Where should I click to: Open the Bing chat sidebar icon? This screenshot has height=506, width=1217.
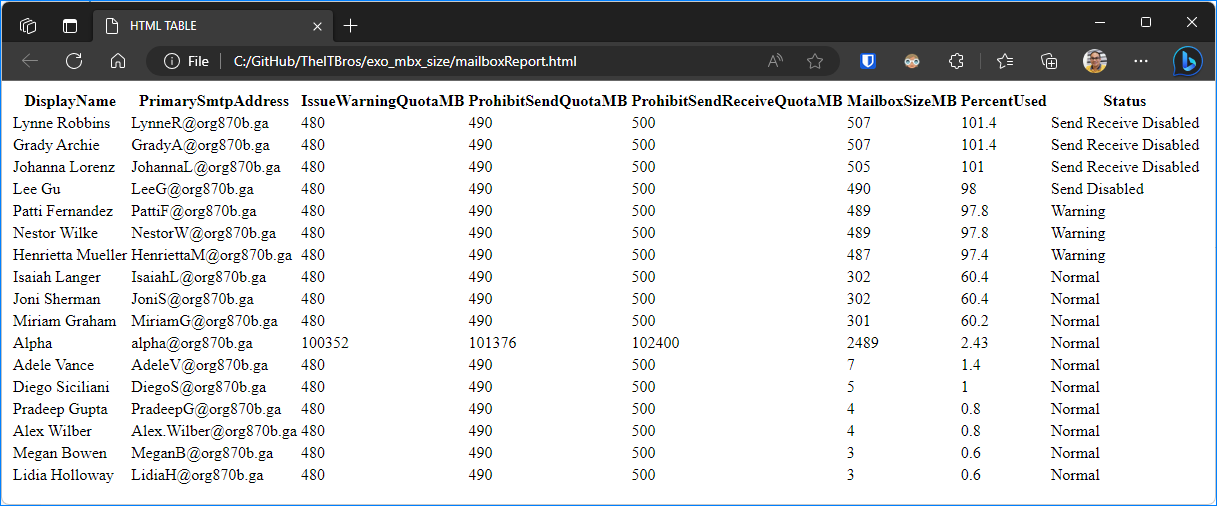pyautogui.click(x=1187, y=61)
